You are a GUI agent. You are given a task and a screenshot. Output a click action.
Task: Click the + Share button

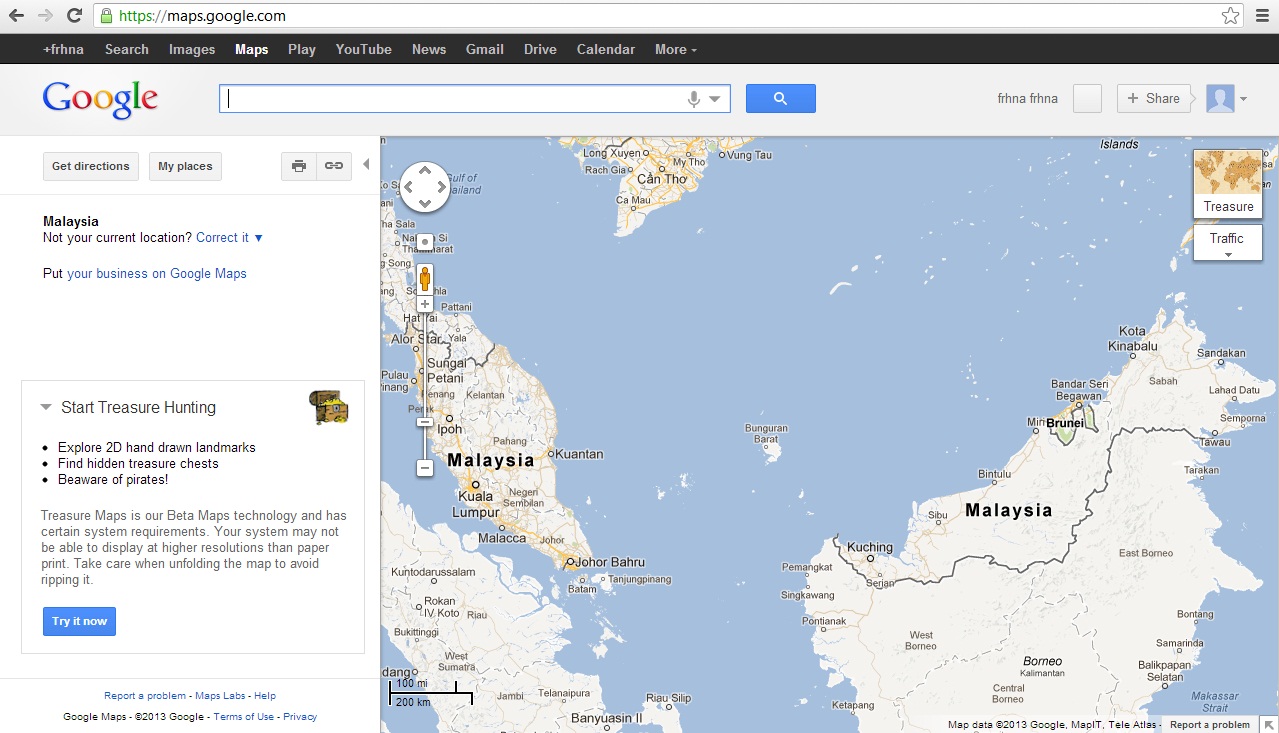(1154, 98)
